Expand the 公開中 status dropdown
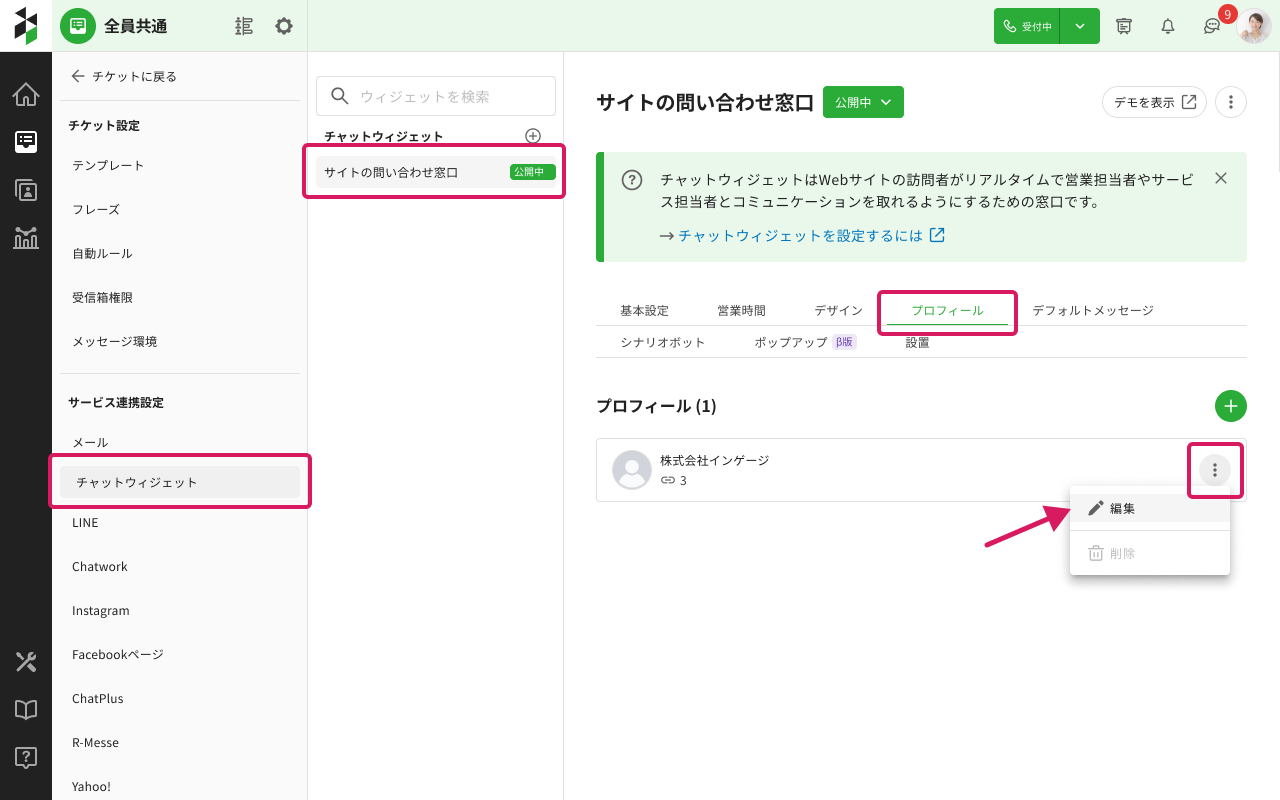This screenshot has width=1280, height=800. pyautogui.click(x=863, y=102)
